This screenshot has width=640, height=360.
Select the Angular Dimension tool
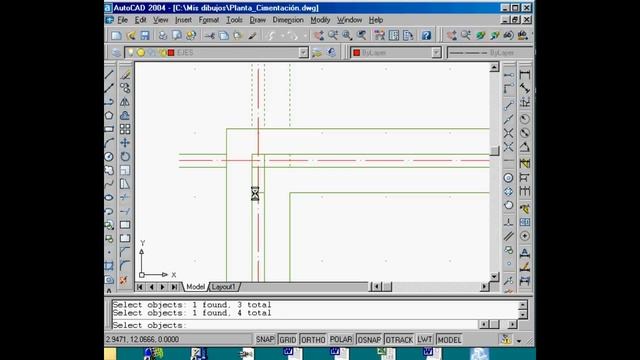tap(525, 147)
